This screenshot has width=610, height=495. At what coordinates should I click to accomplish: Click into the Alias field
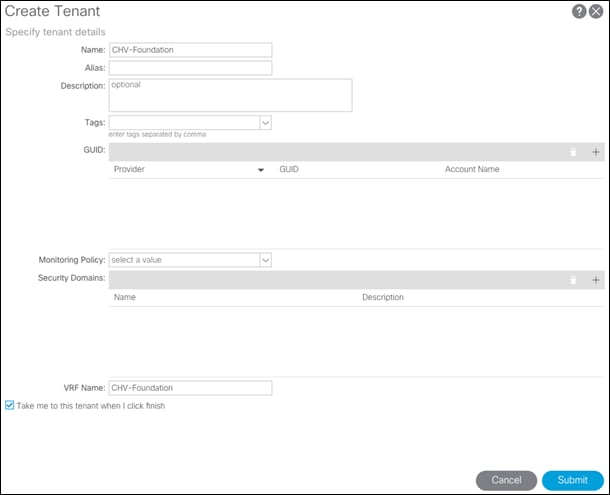pos(191,68)
